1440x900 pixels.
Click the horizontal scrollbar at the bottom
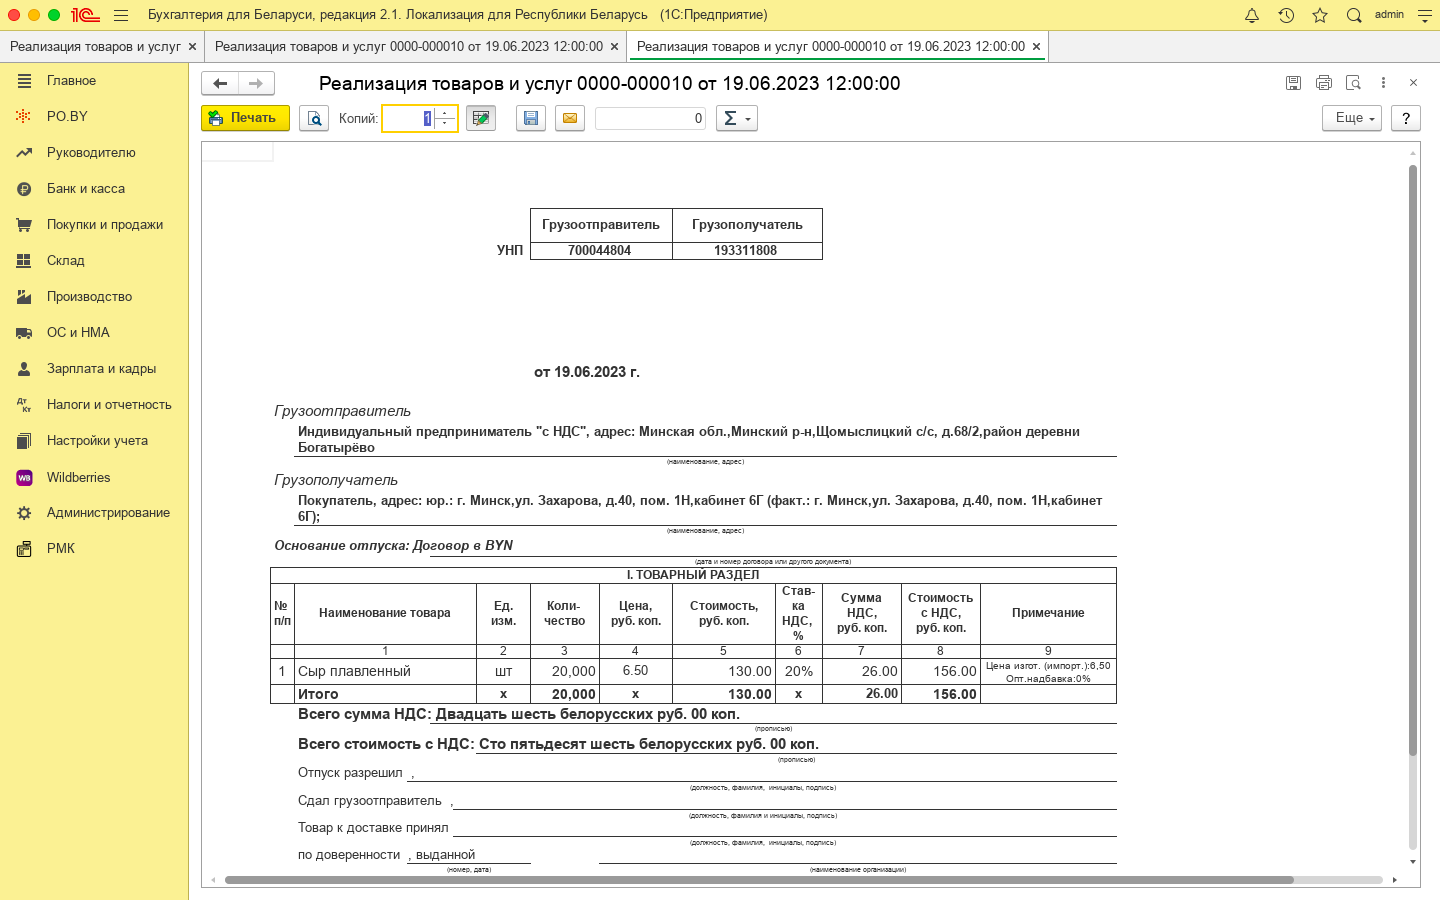pos(758,880)
